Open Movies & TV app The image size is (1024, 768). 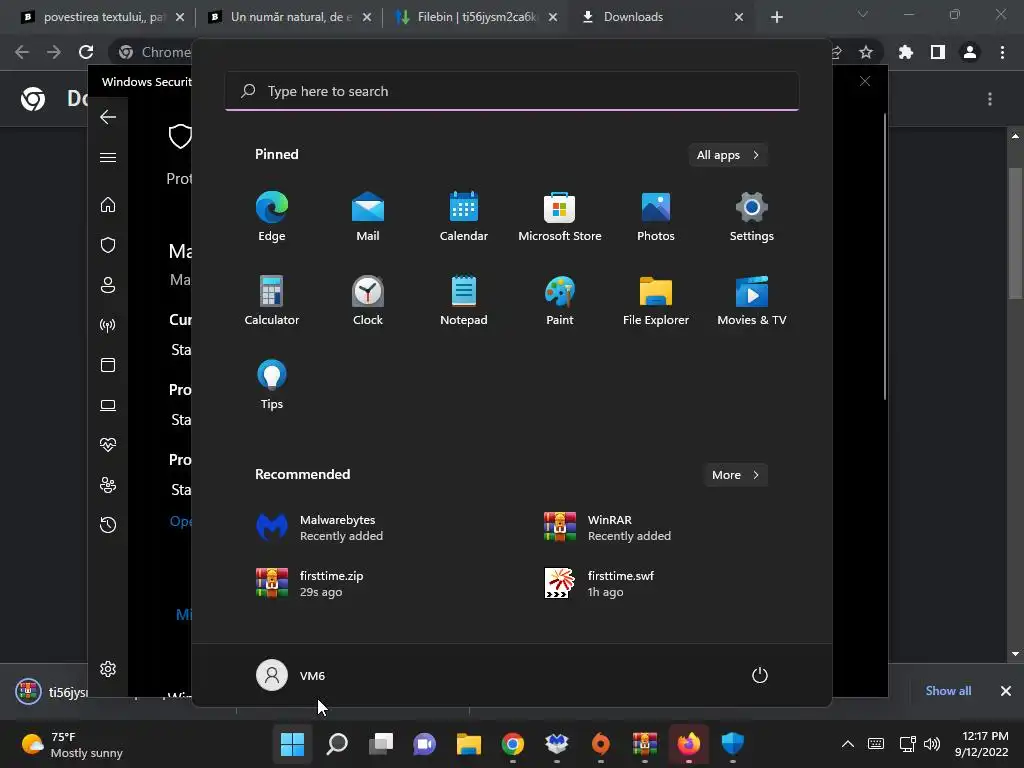pyautogui.click(x=752, y=300)
